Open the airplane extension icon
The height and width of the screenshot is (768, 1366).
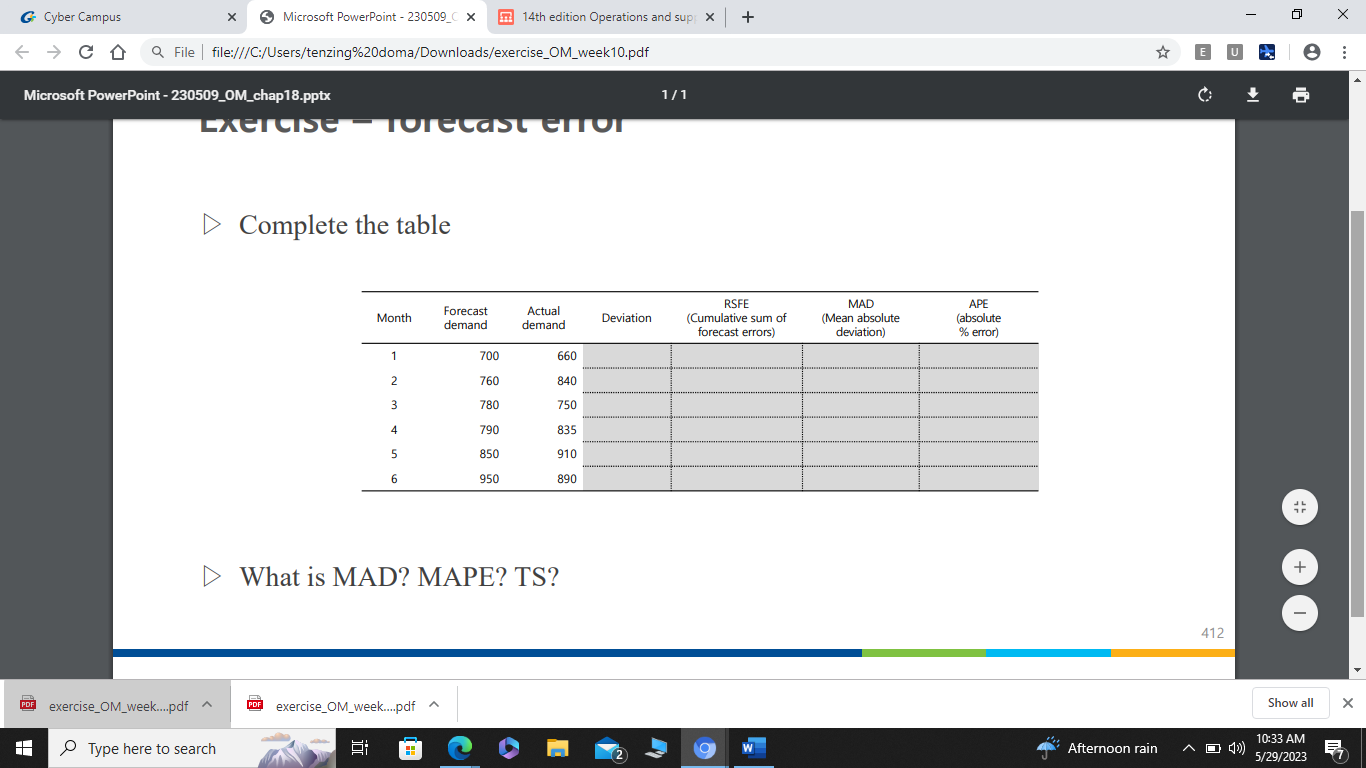click(x=1267, y=51)
